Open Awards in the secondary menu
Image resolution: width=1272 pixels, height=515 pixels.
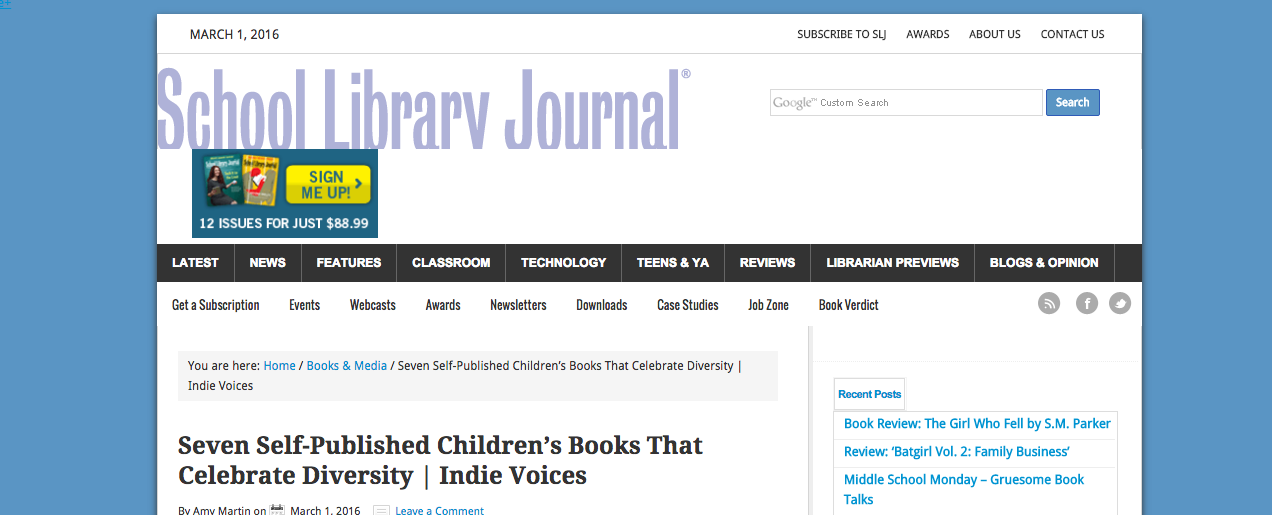[x=443, y=305]
